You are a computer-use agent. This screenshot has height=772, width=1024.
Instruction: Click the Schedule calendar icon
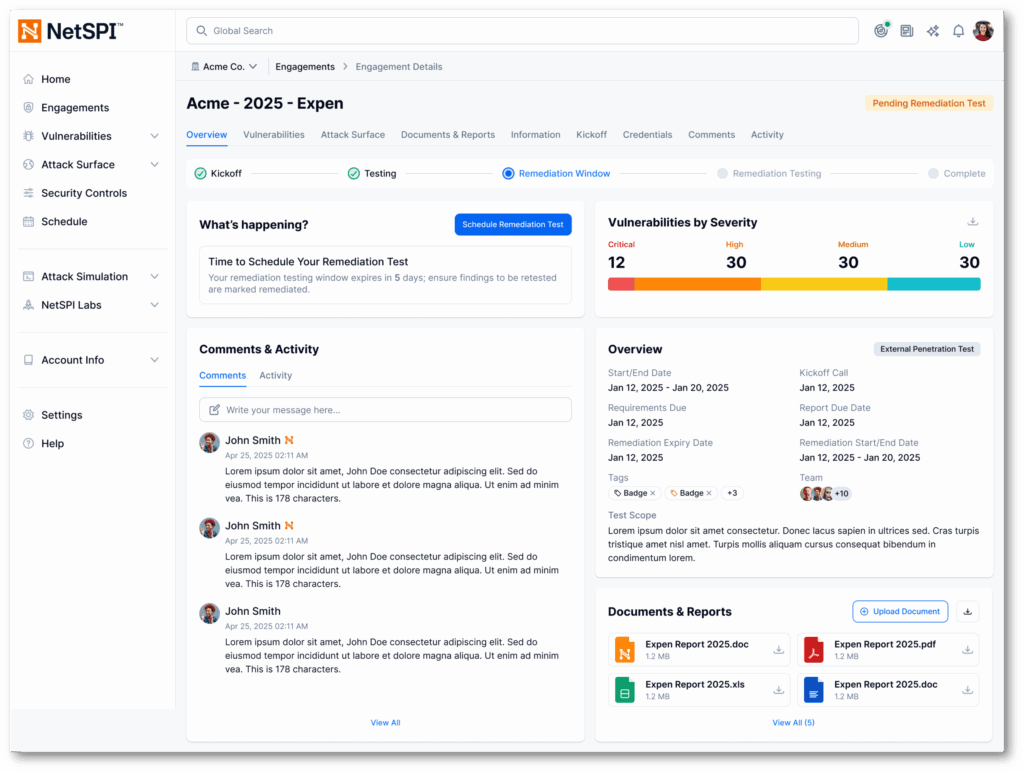(x=28, y=221)
